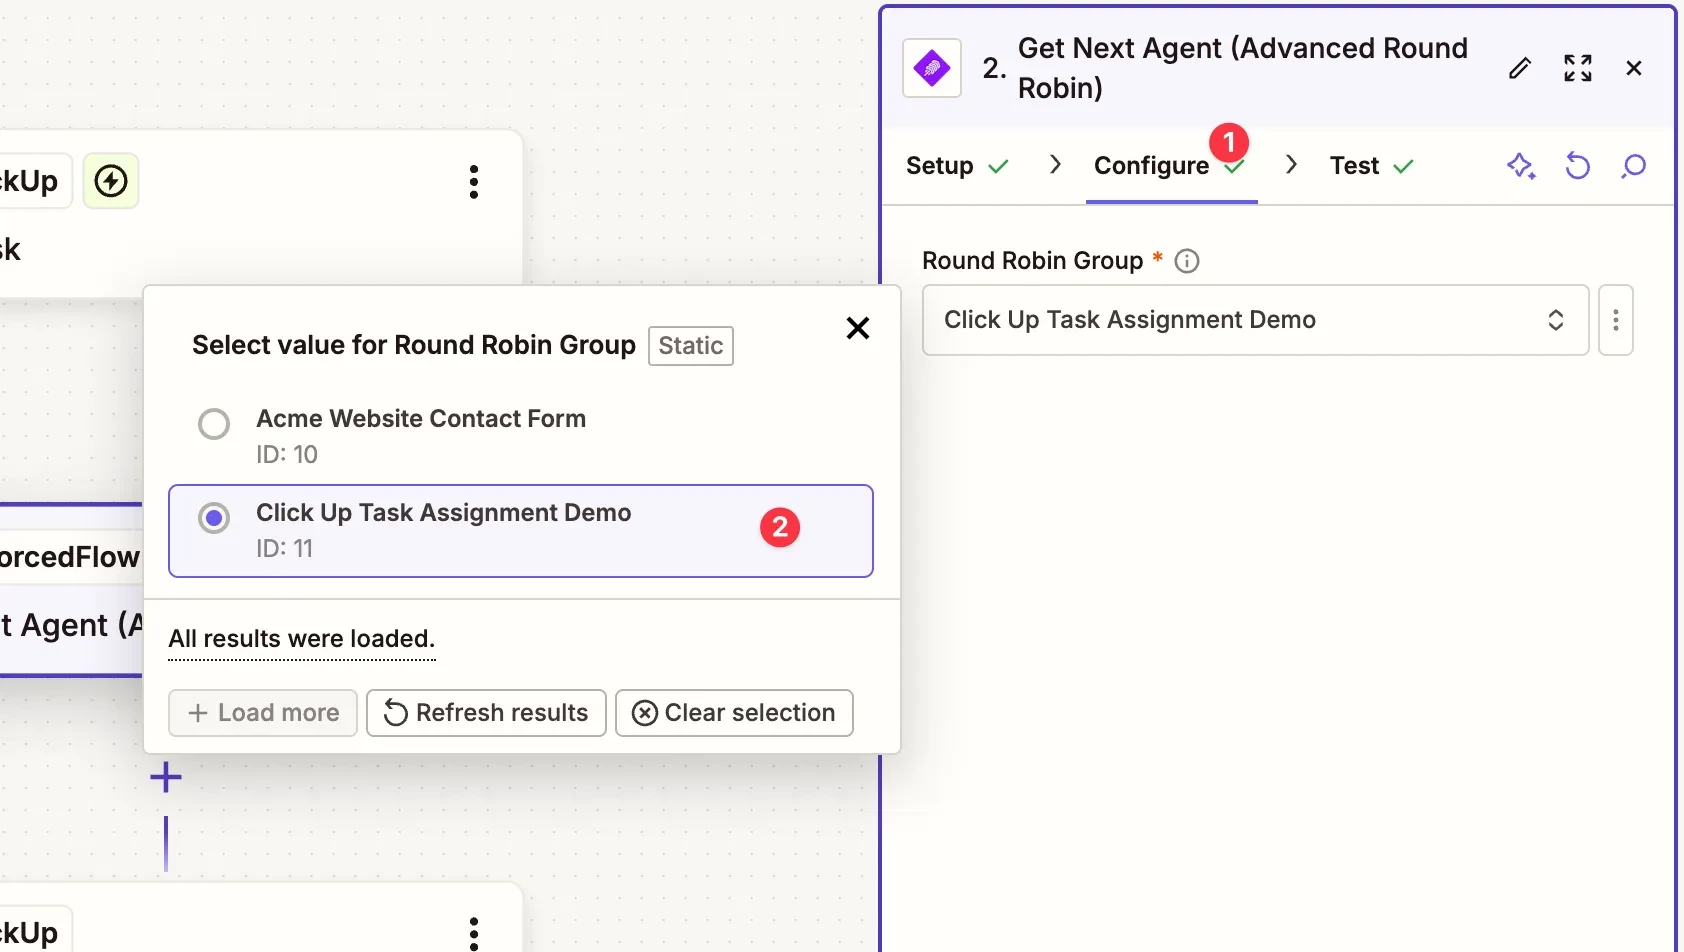Image resolution: width=1684 pixels, height=952 pixels.
Task: Click the chevron between Setup and Configure
Action: [x=1055, y=165]
